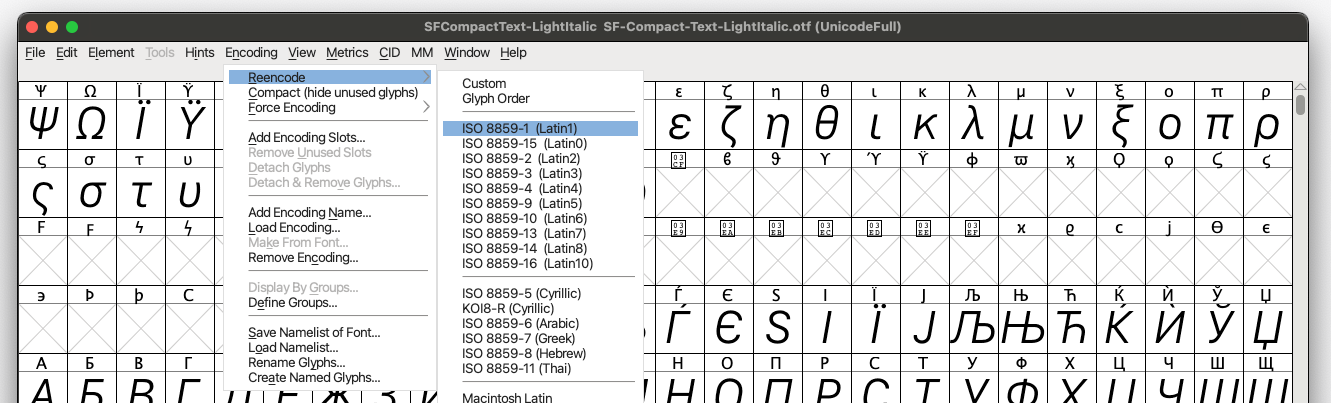The width and height of the screenshot is (1331, 403).
Task: Select Create Named Glyphs...
Action: [332, 377]
